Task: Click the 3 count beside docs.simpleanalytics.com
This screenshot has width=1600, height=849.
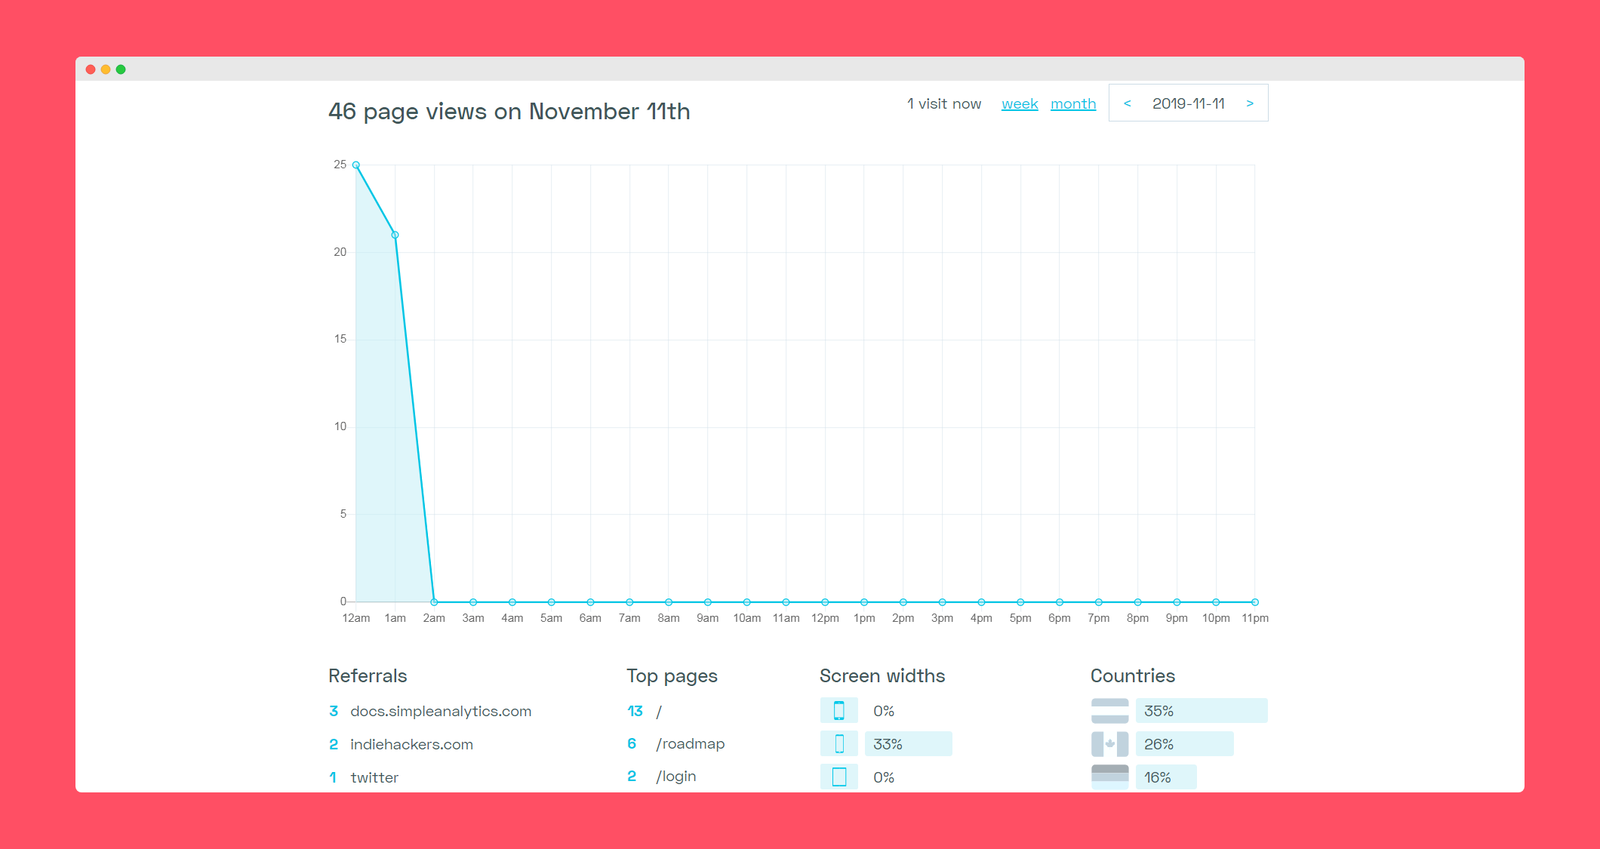Action: click(x=334, y=711)
